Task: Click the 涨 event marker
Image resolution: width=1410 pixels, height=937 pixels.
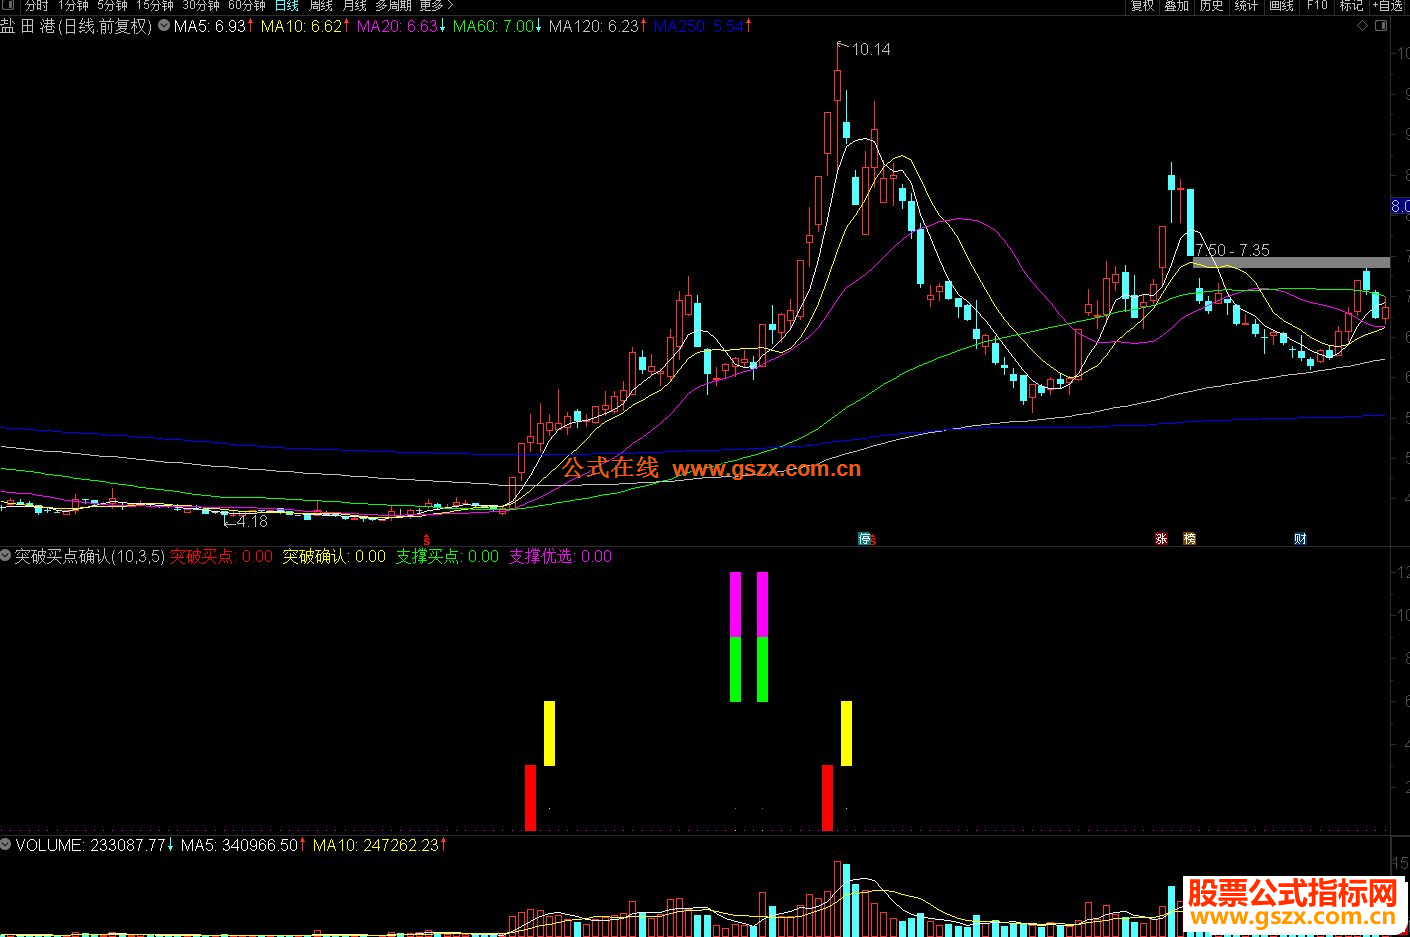Action: [1162, 539]
